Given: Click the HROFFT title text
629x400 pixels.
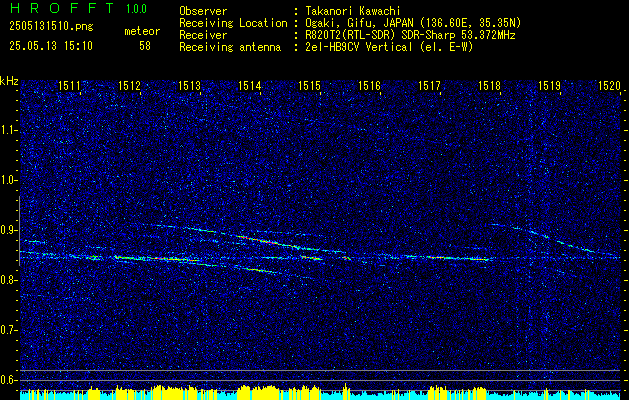Looking at the screenshot, I should tap(62, 8).
